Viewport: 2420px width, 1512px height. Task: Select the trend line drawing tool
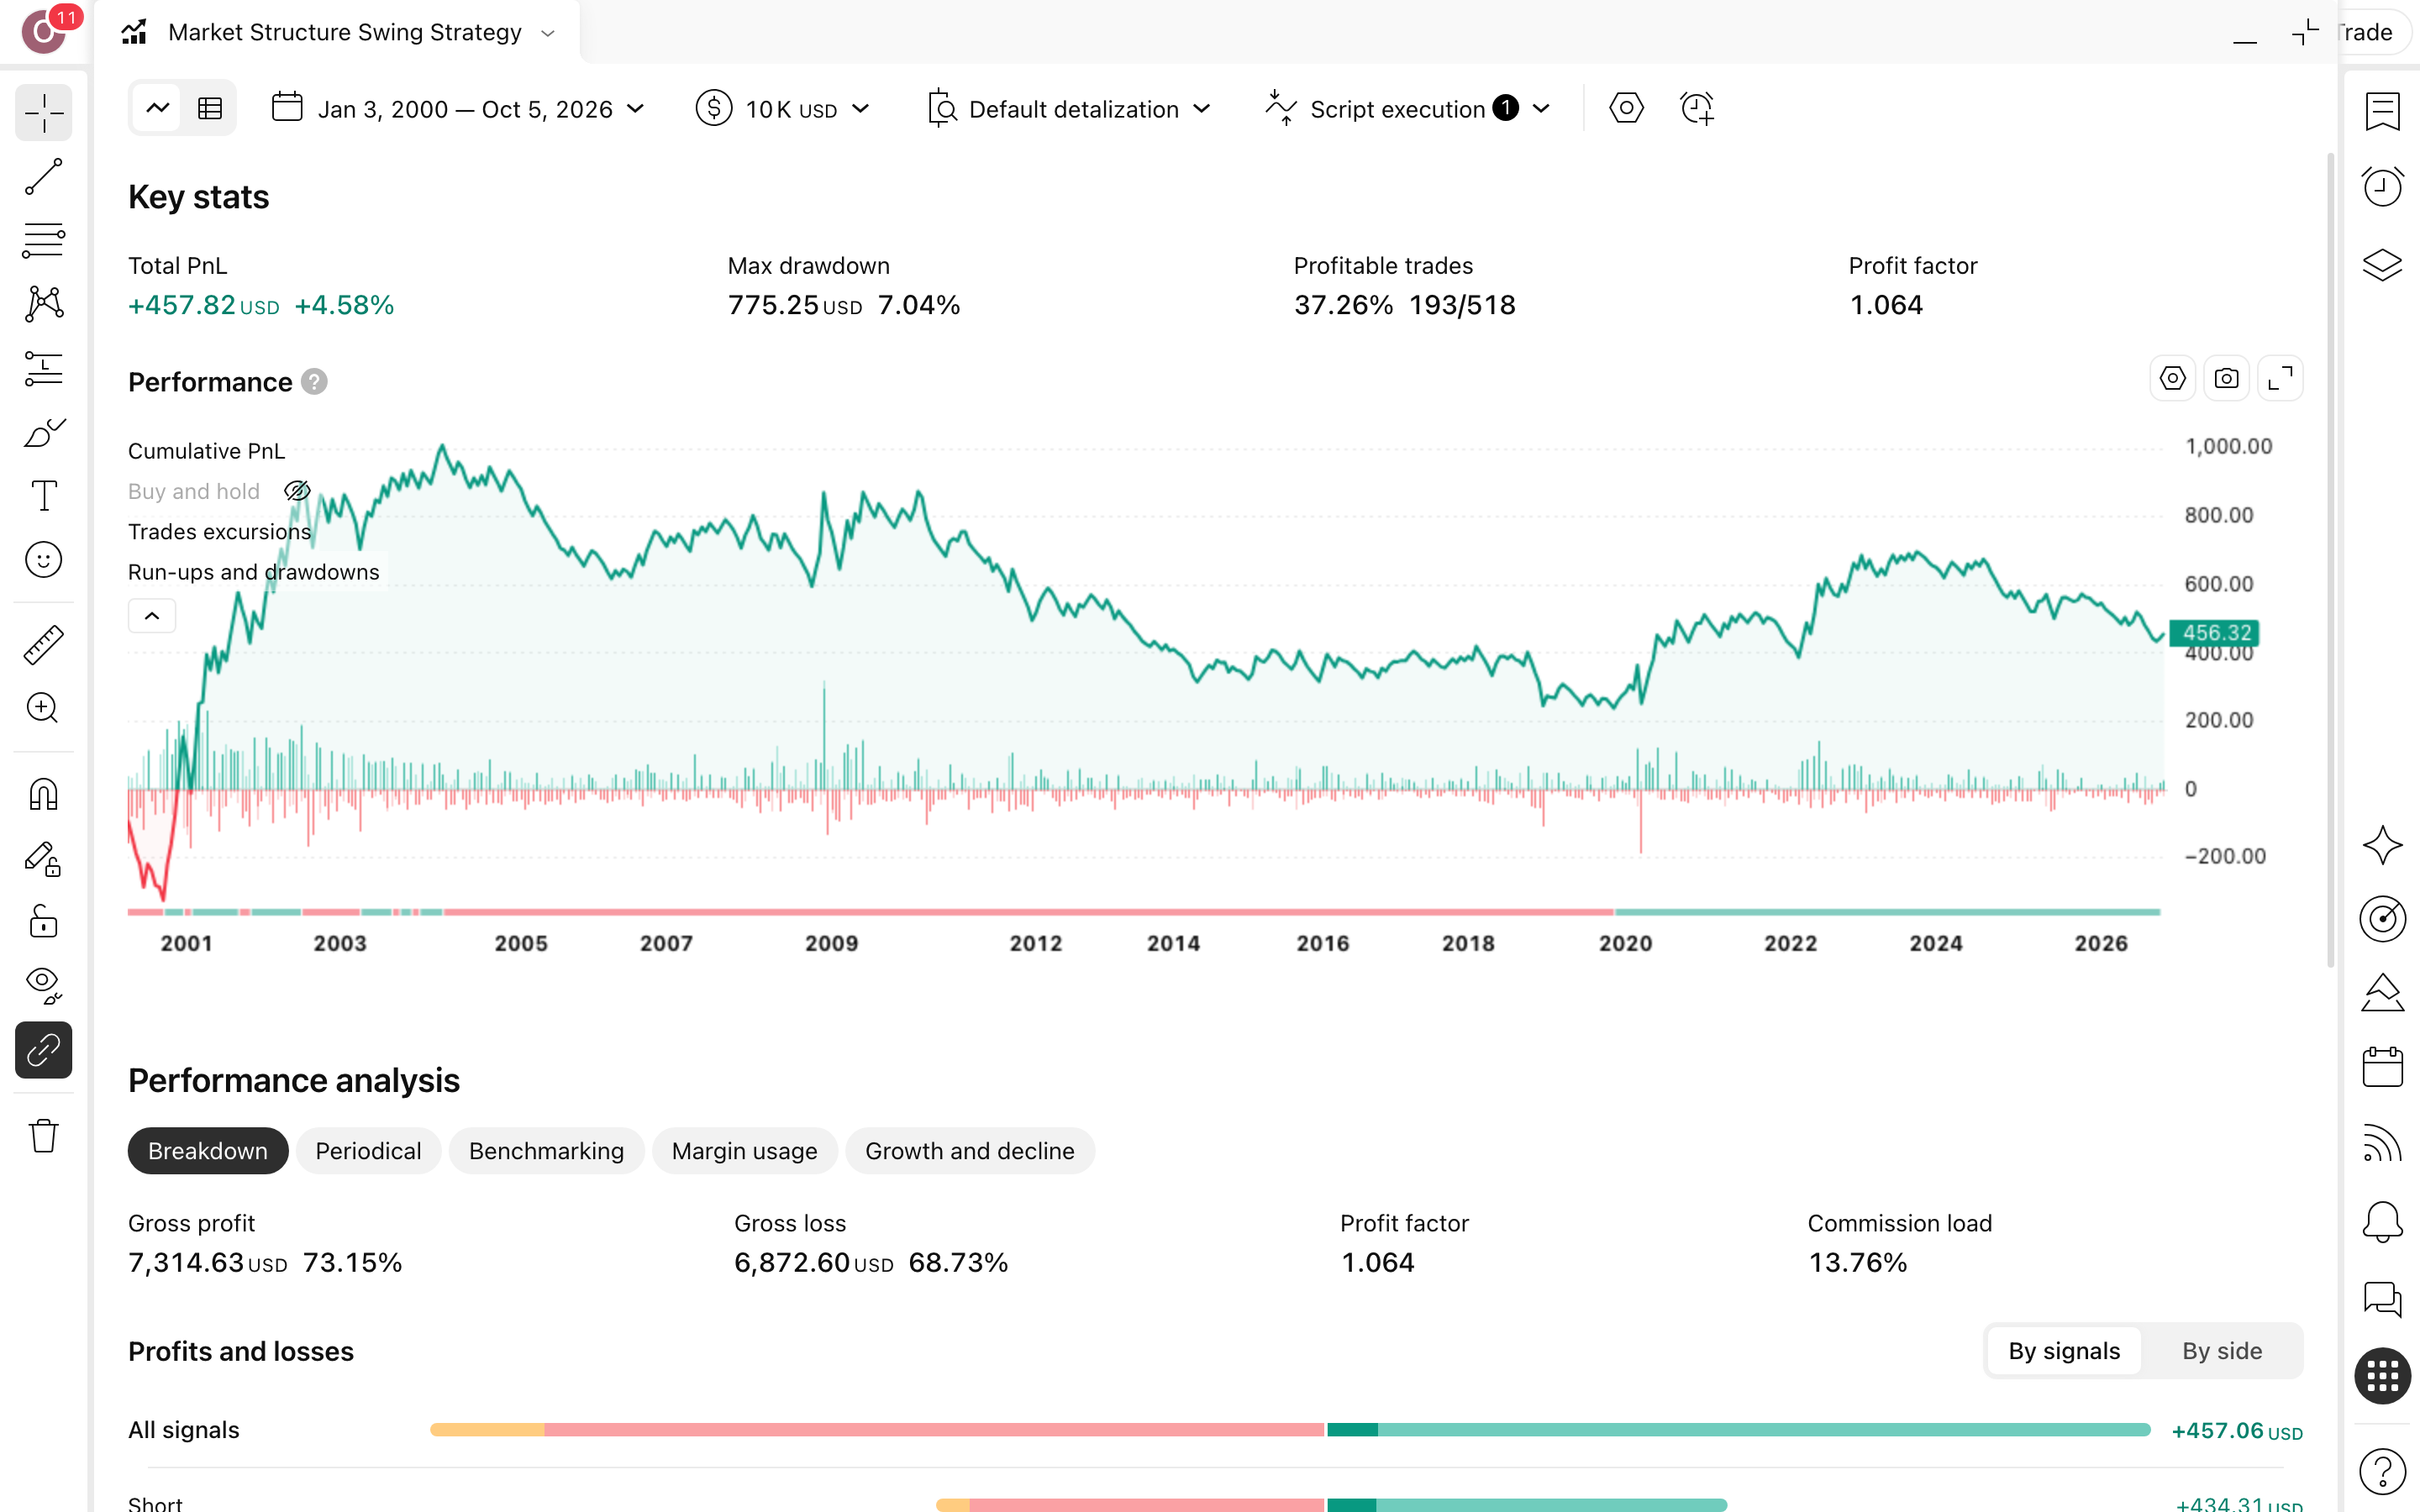[44, 176]
